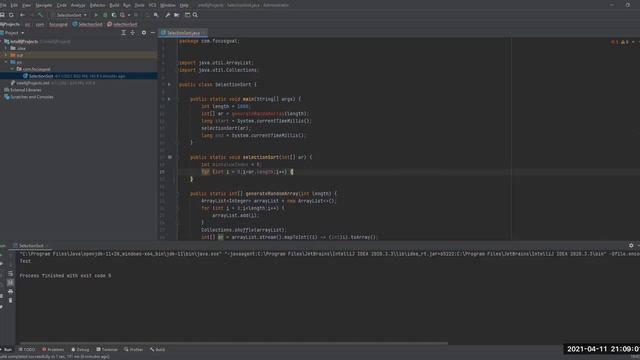Hide the Project panel with minus icon
Viewport: 640px width, 360px height.
coord(153,33)
